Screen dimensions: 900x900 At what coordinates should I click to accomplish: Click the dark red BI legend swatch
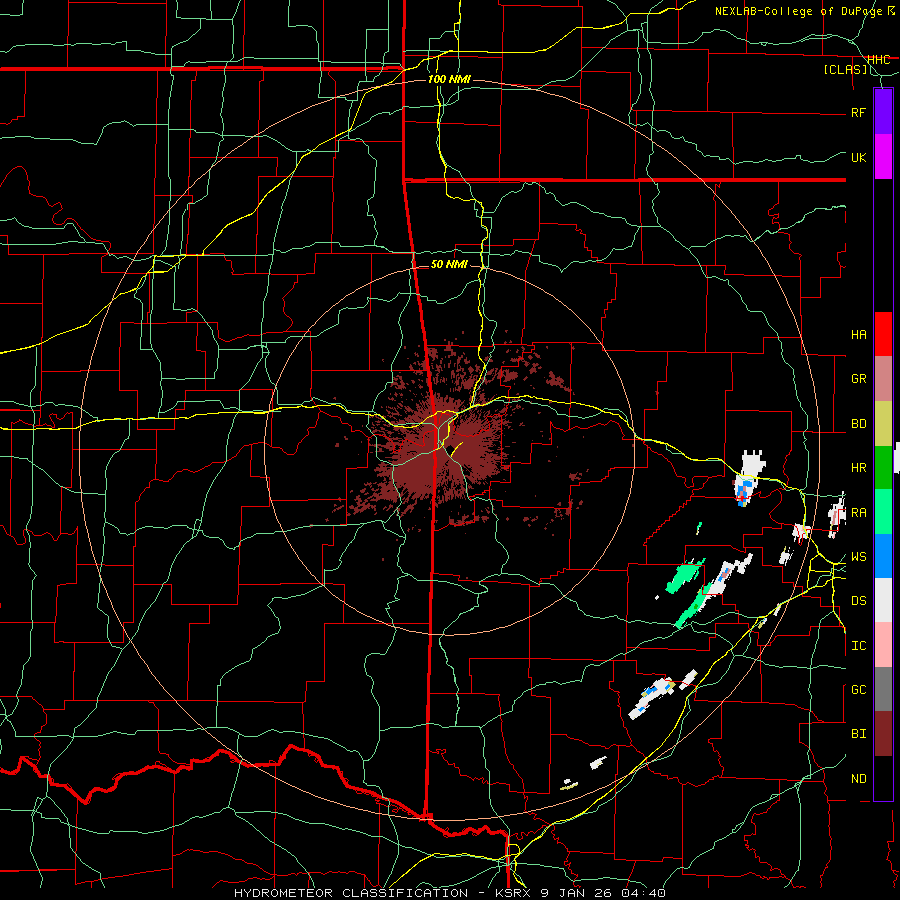pos(883,734)
